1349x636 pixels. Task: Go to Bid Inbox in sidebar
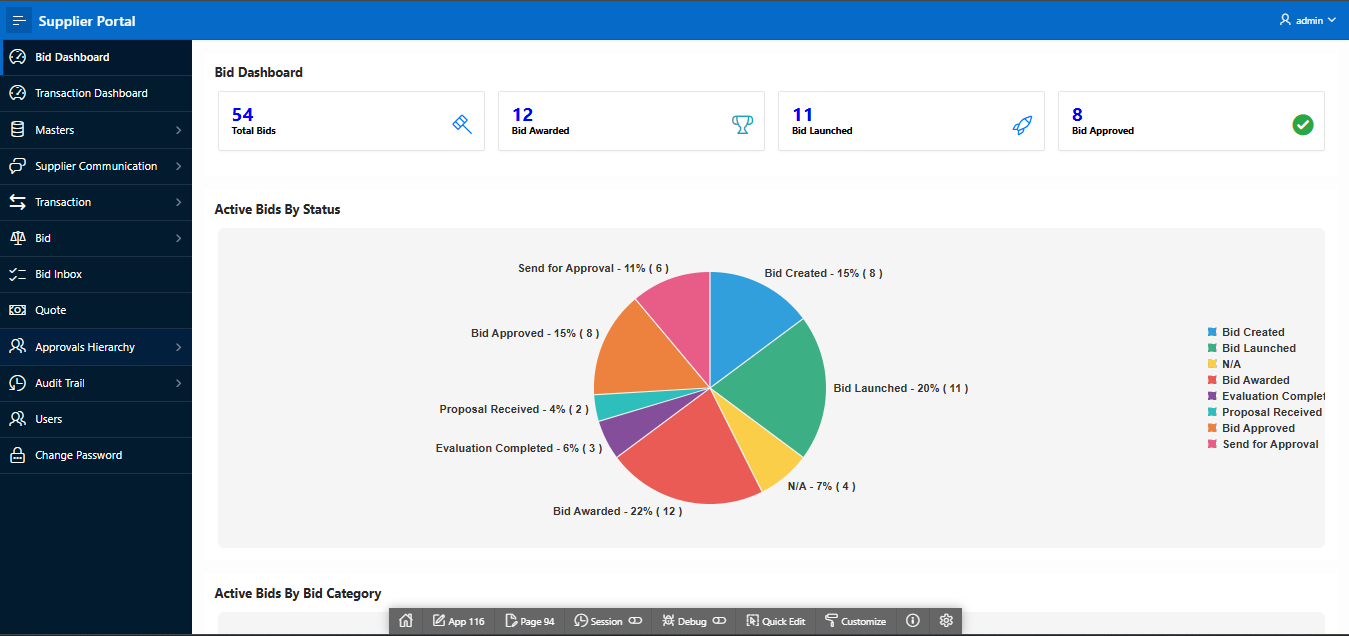tap(58, 274)
